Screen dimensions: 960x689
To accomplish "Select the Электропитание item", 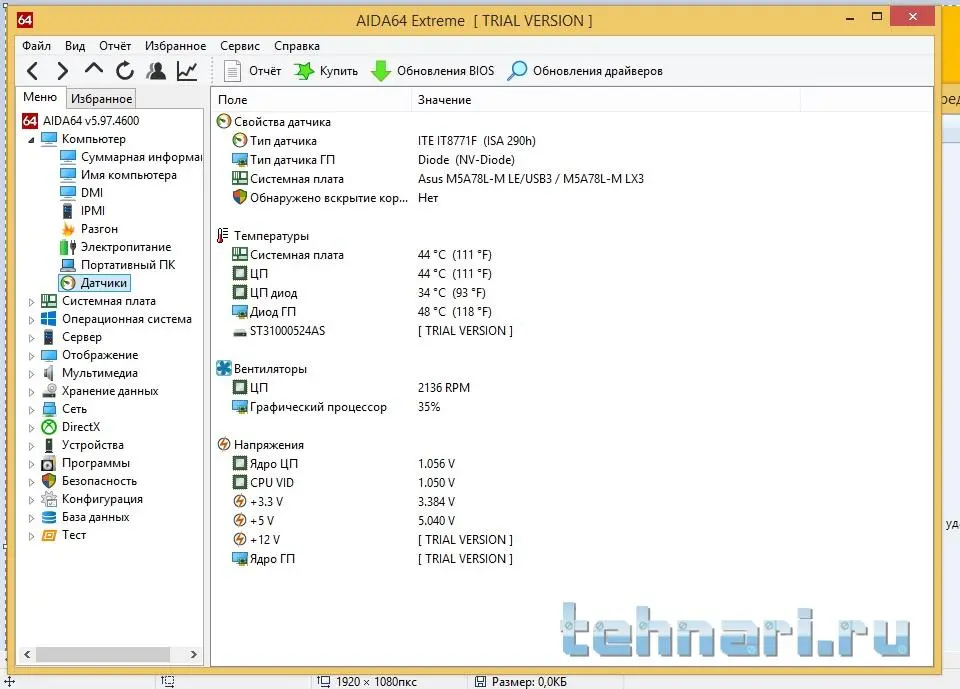I will point(116,247).
